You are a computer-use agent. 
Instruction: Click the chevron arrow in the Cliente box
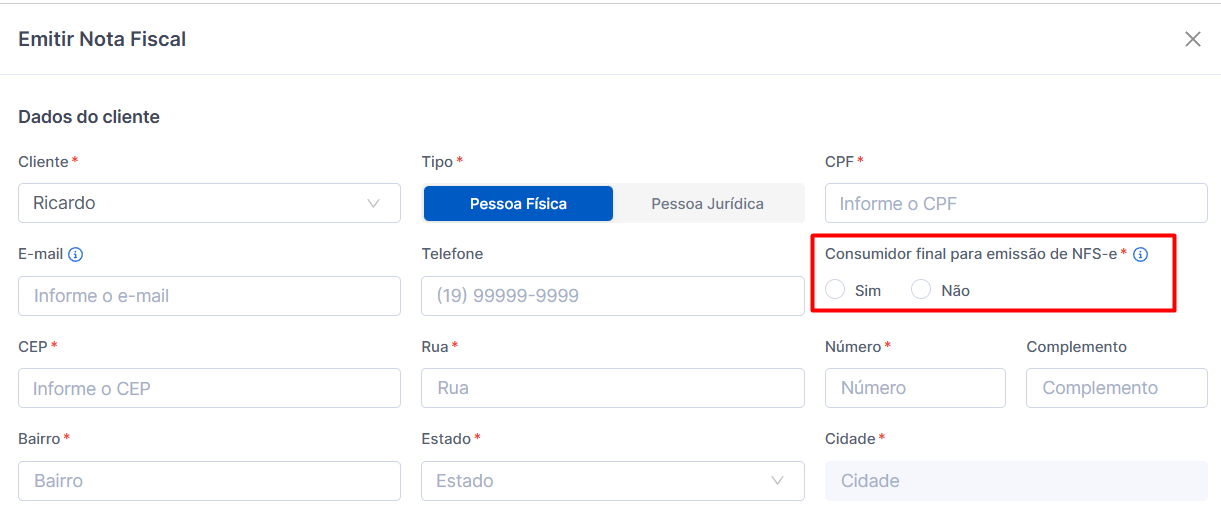point(374,203)
